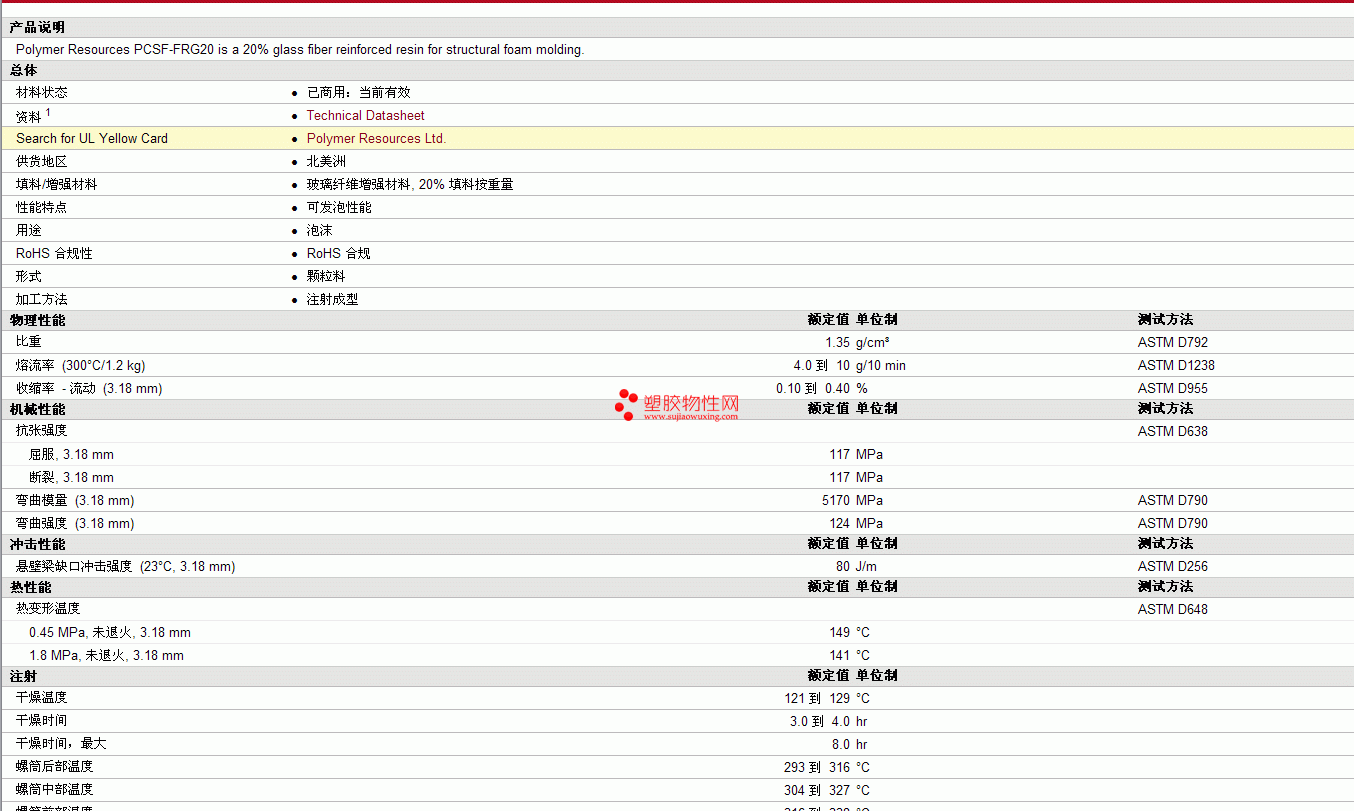Open the Polymer Resources Ltd. link
Image resolution: width=1354 pixels, height=811 pixels.
click(x=376, y=138)
